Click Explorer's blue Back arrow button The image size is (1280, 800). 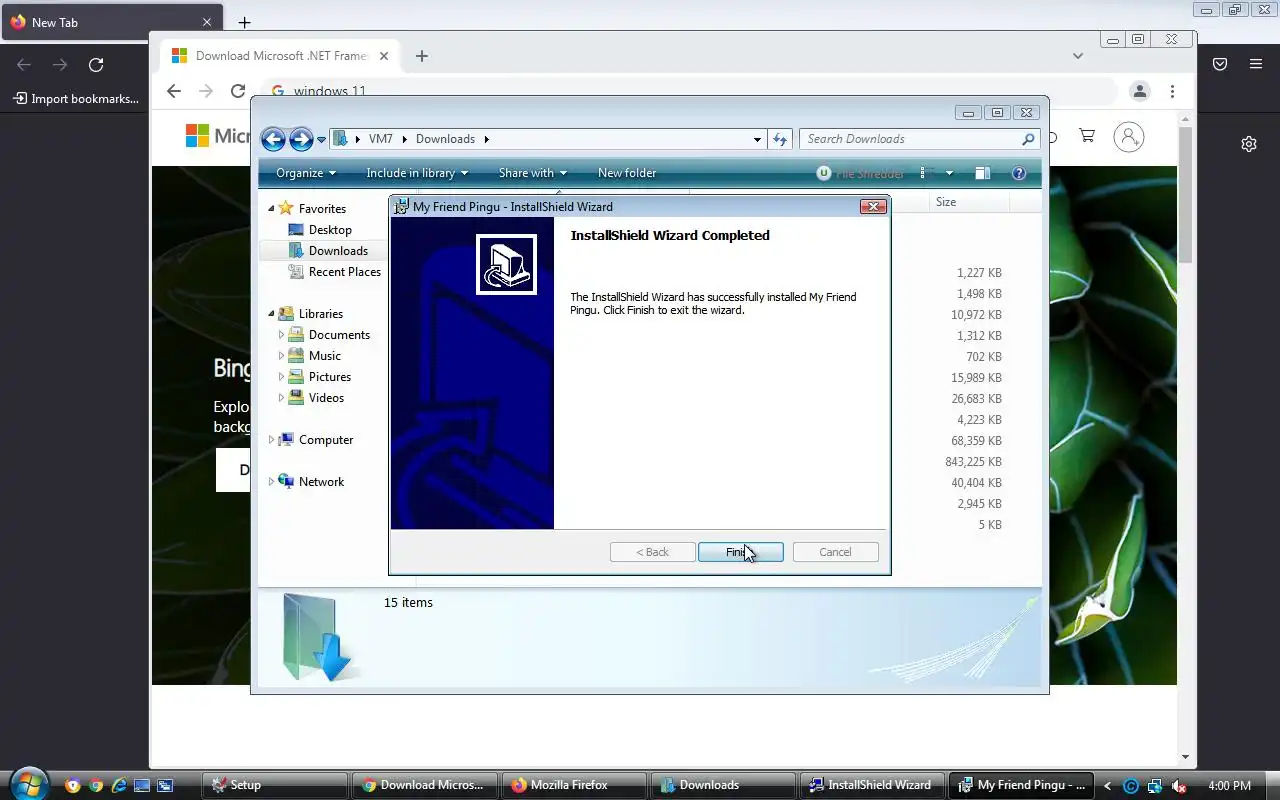[273, 139]
